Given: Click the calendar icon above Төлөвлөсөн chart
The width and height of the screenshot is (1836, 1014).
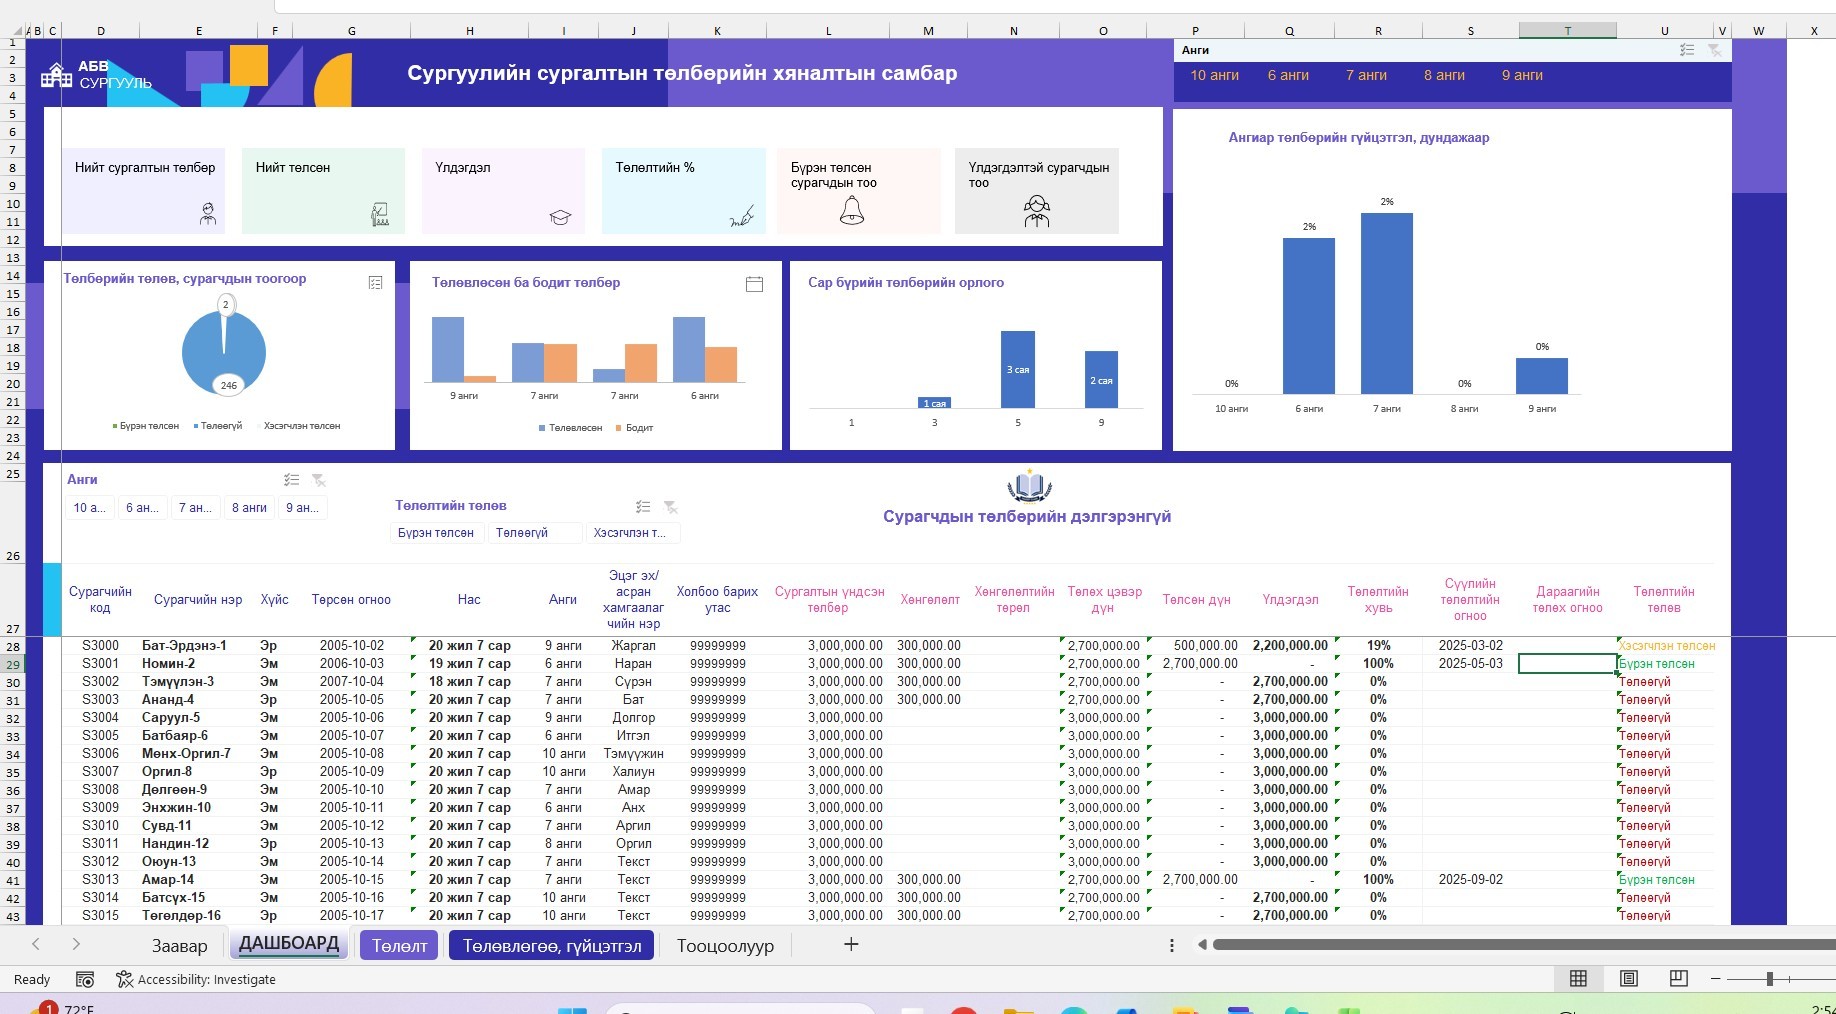Looking at the screenshot, I should tap(755, 284).
